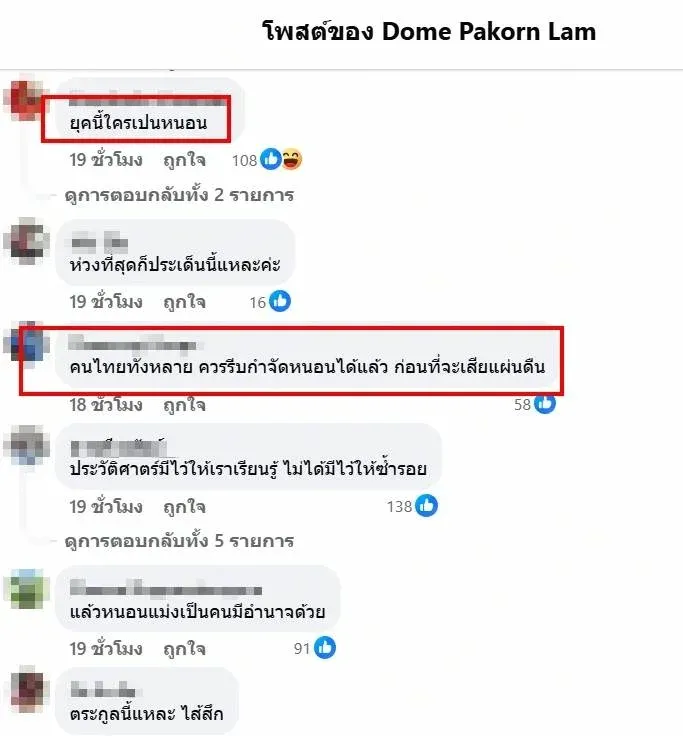Click ถูกใจ under the 18 ชั่วโมง comment
This screenshot has height=736, width=683.
point(184,405)
